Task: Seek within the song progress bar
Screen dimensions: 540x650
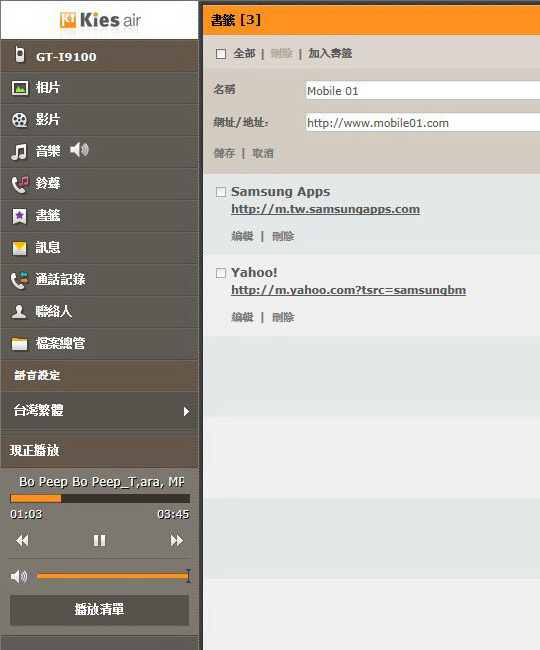Action: 100,498
